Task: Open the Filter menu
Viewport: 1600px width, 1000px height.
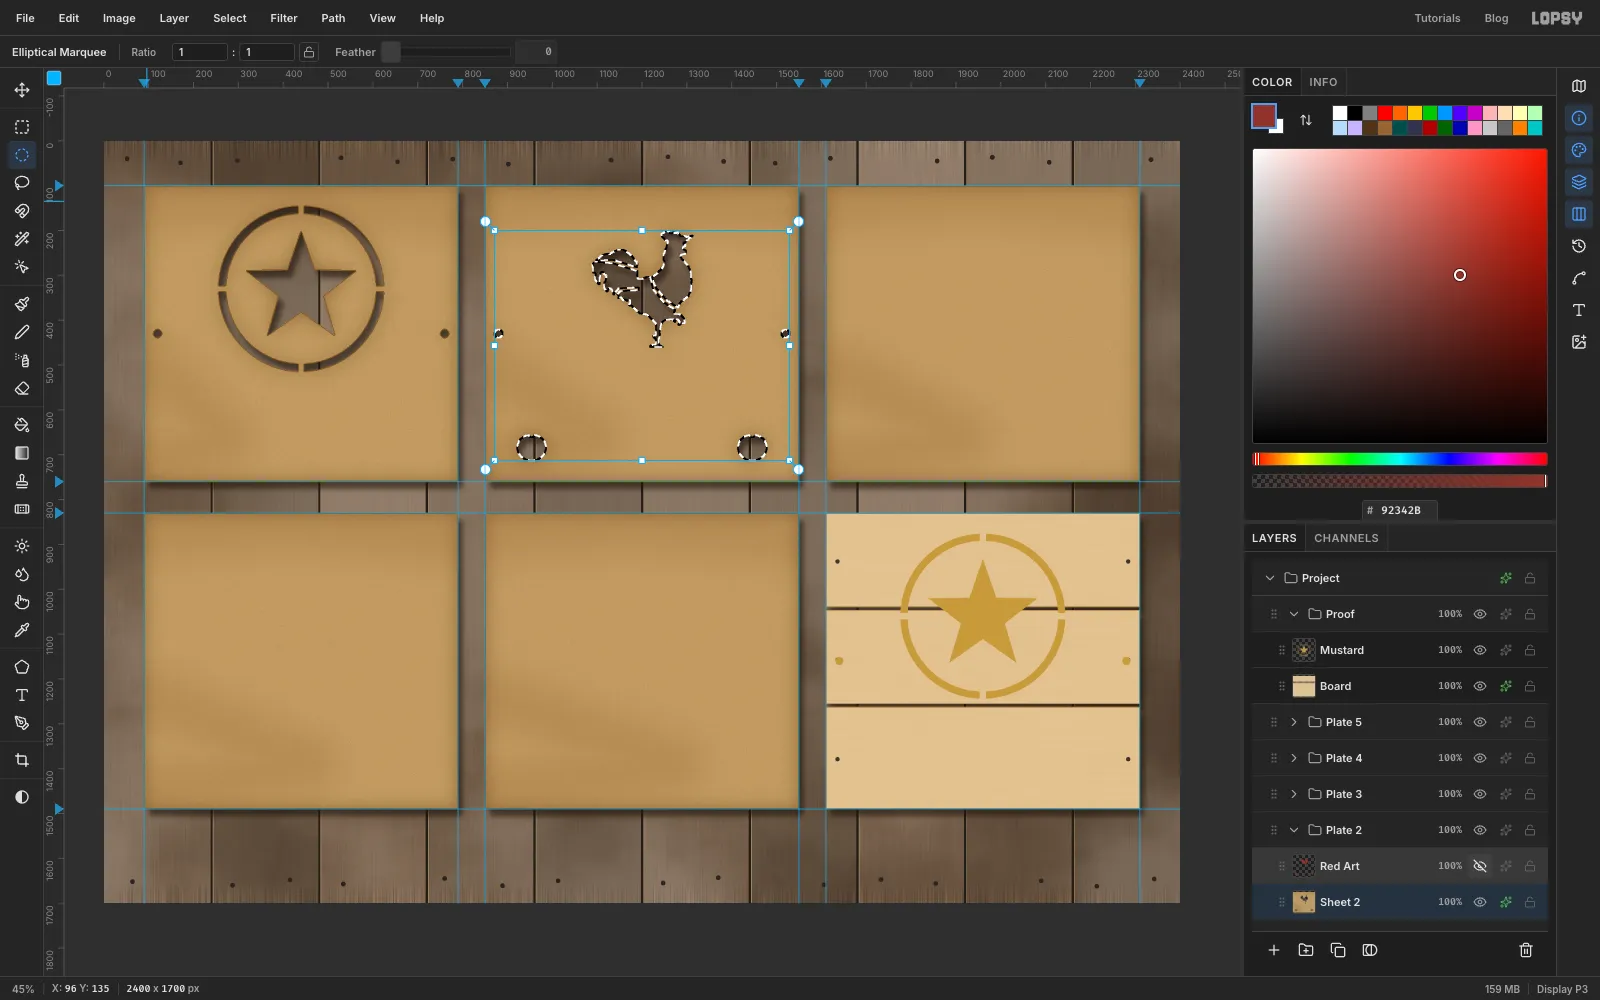Action: coord(284,18)
